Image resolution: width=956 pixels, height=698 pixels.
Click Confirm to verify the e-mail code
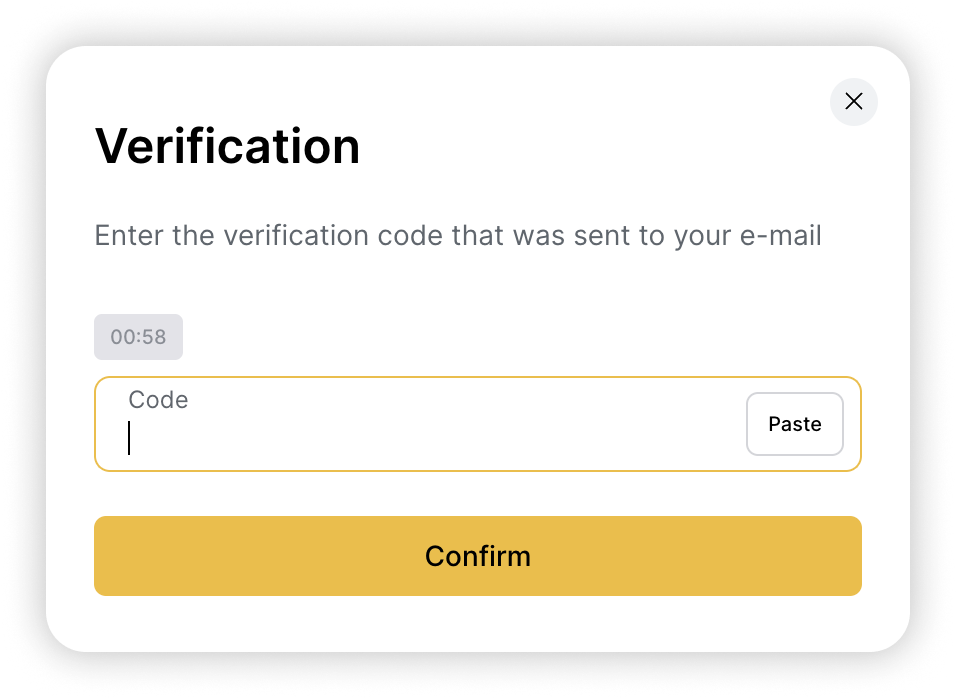click(x=477, y=556)
